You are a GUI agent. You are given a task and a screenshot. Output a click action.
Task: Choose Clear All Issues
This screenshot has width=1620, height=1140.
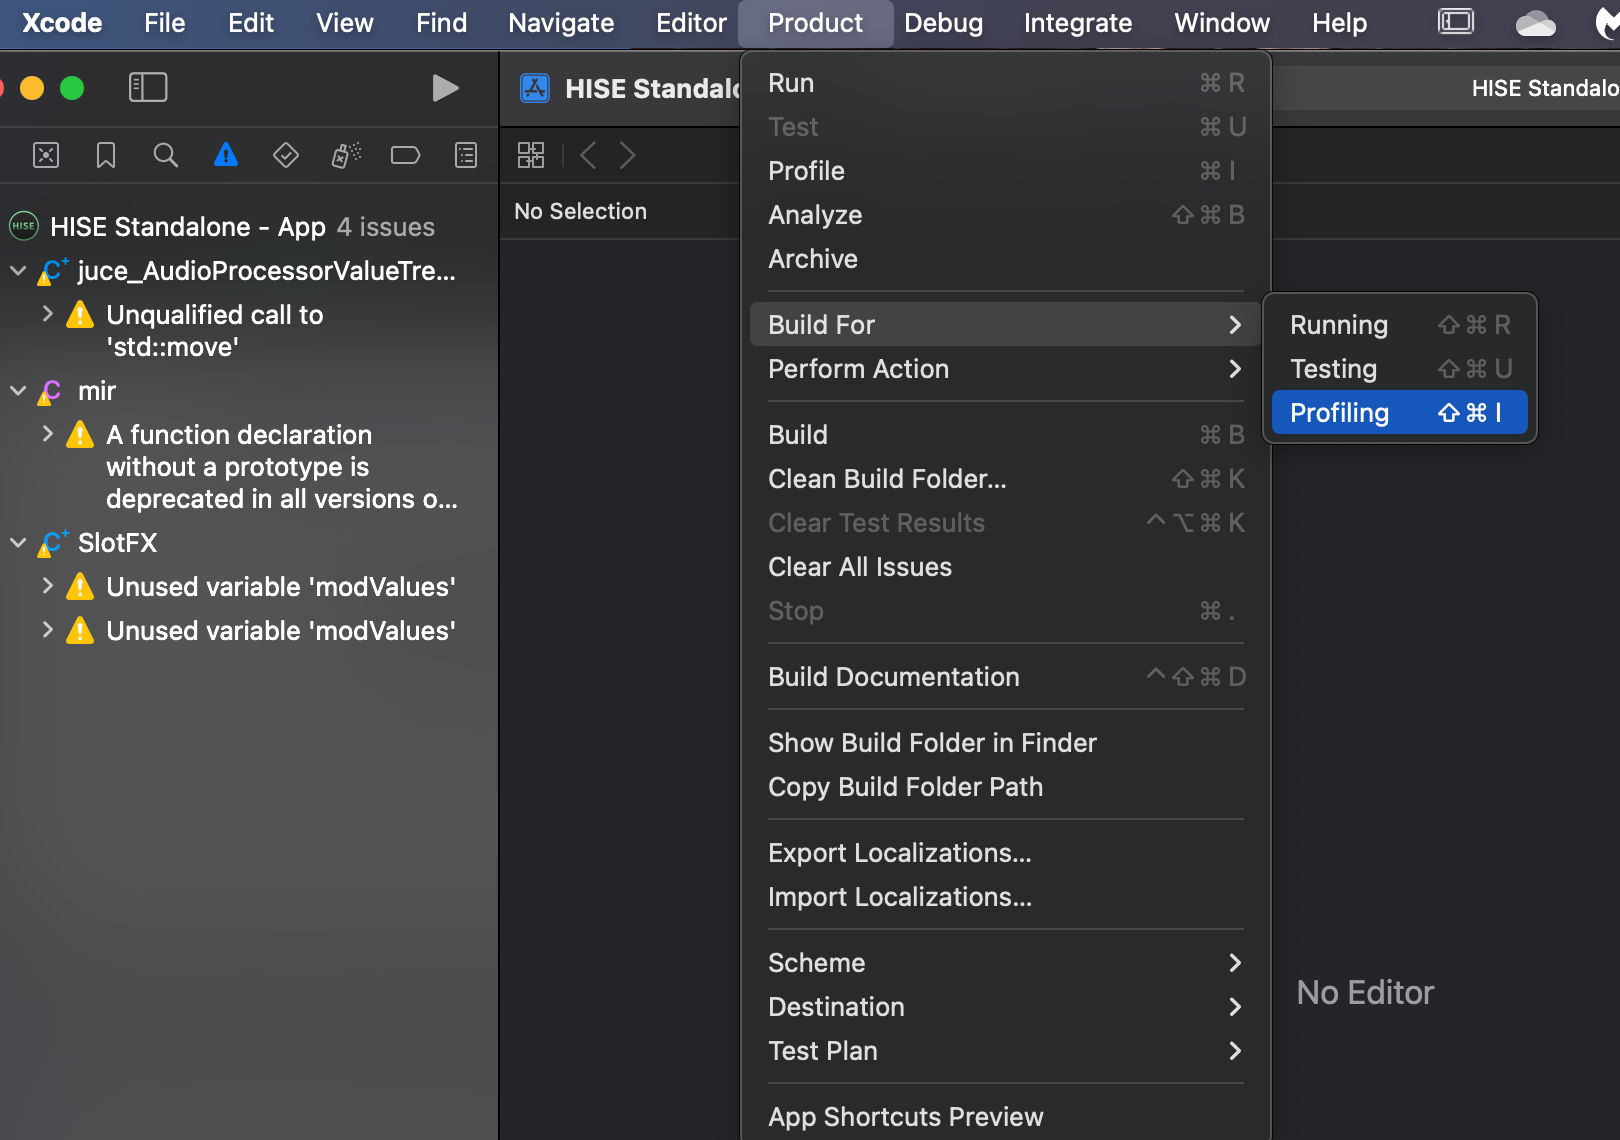click(x=1006, y=567)
